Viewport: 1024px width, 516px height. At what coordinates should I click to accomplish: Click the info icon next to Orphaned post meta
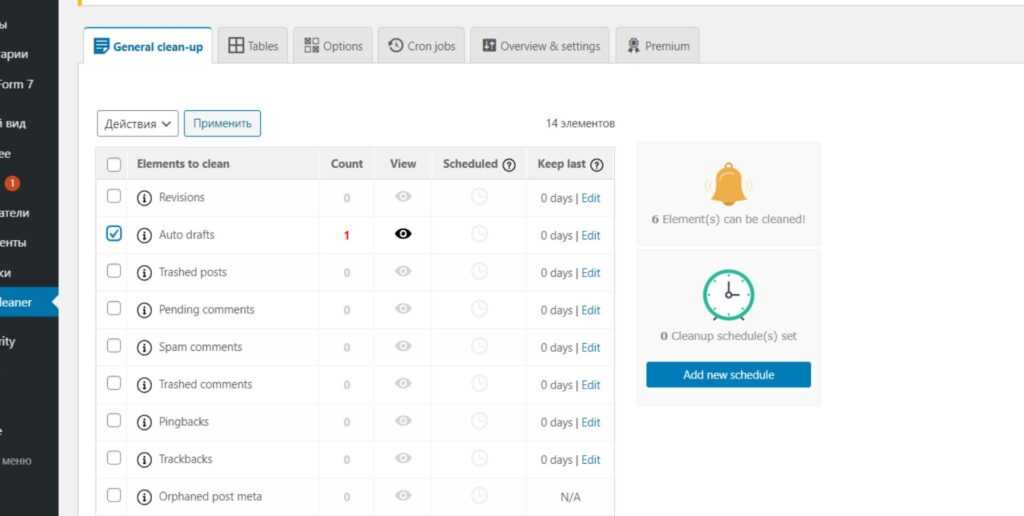[x=144, y=497]
